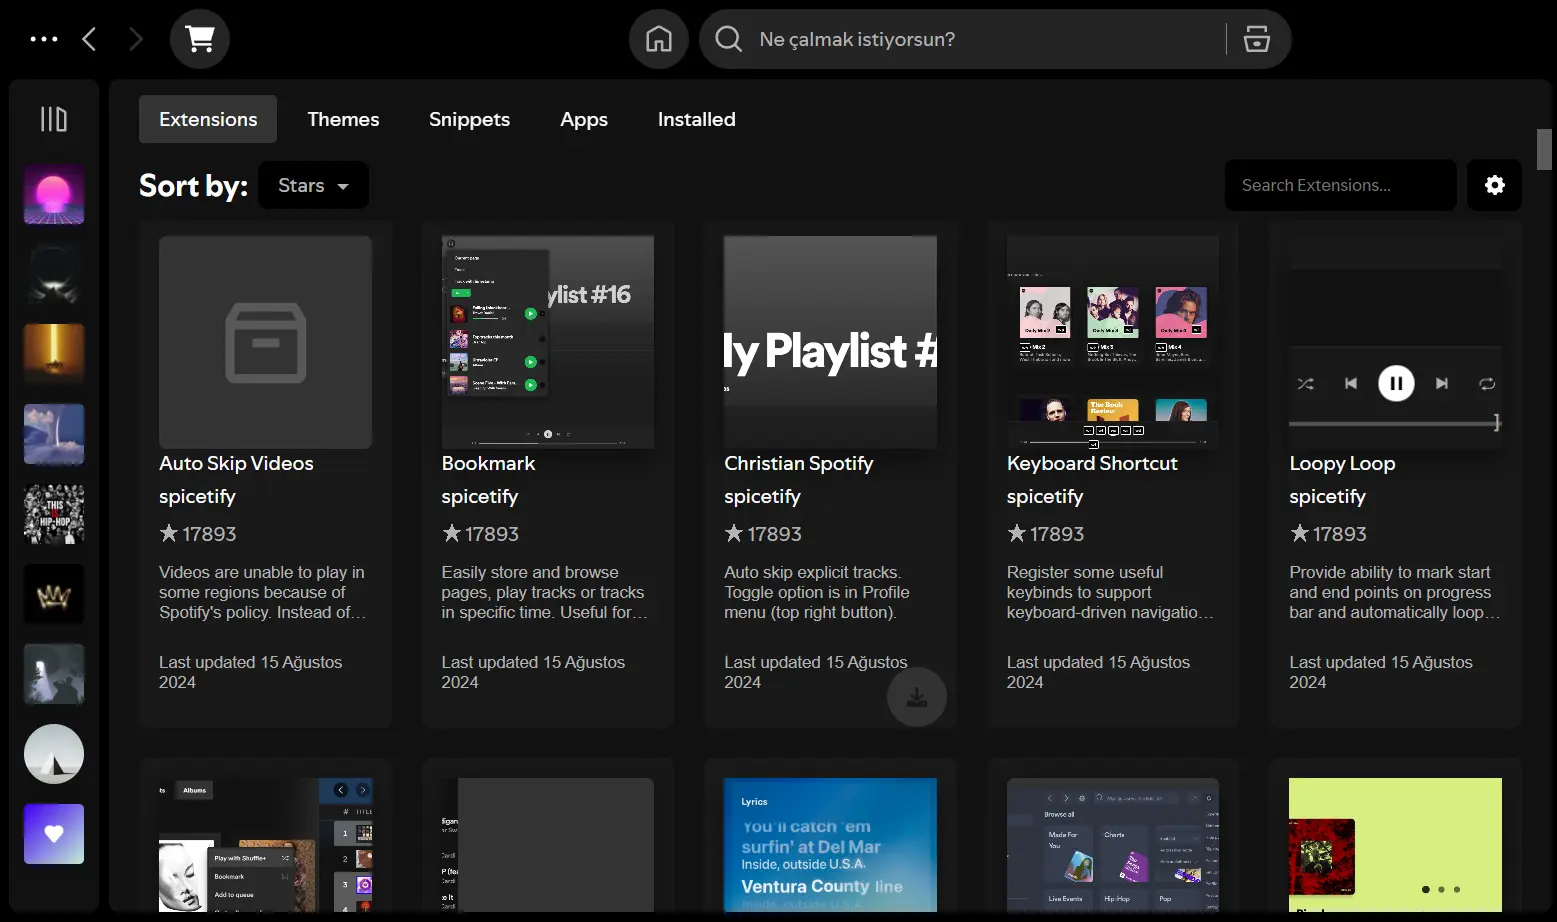The height and width of the screenshot is (922, 1557).
Task: Go forward with the right arrow
Action: [x=136, y=39]
